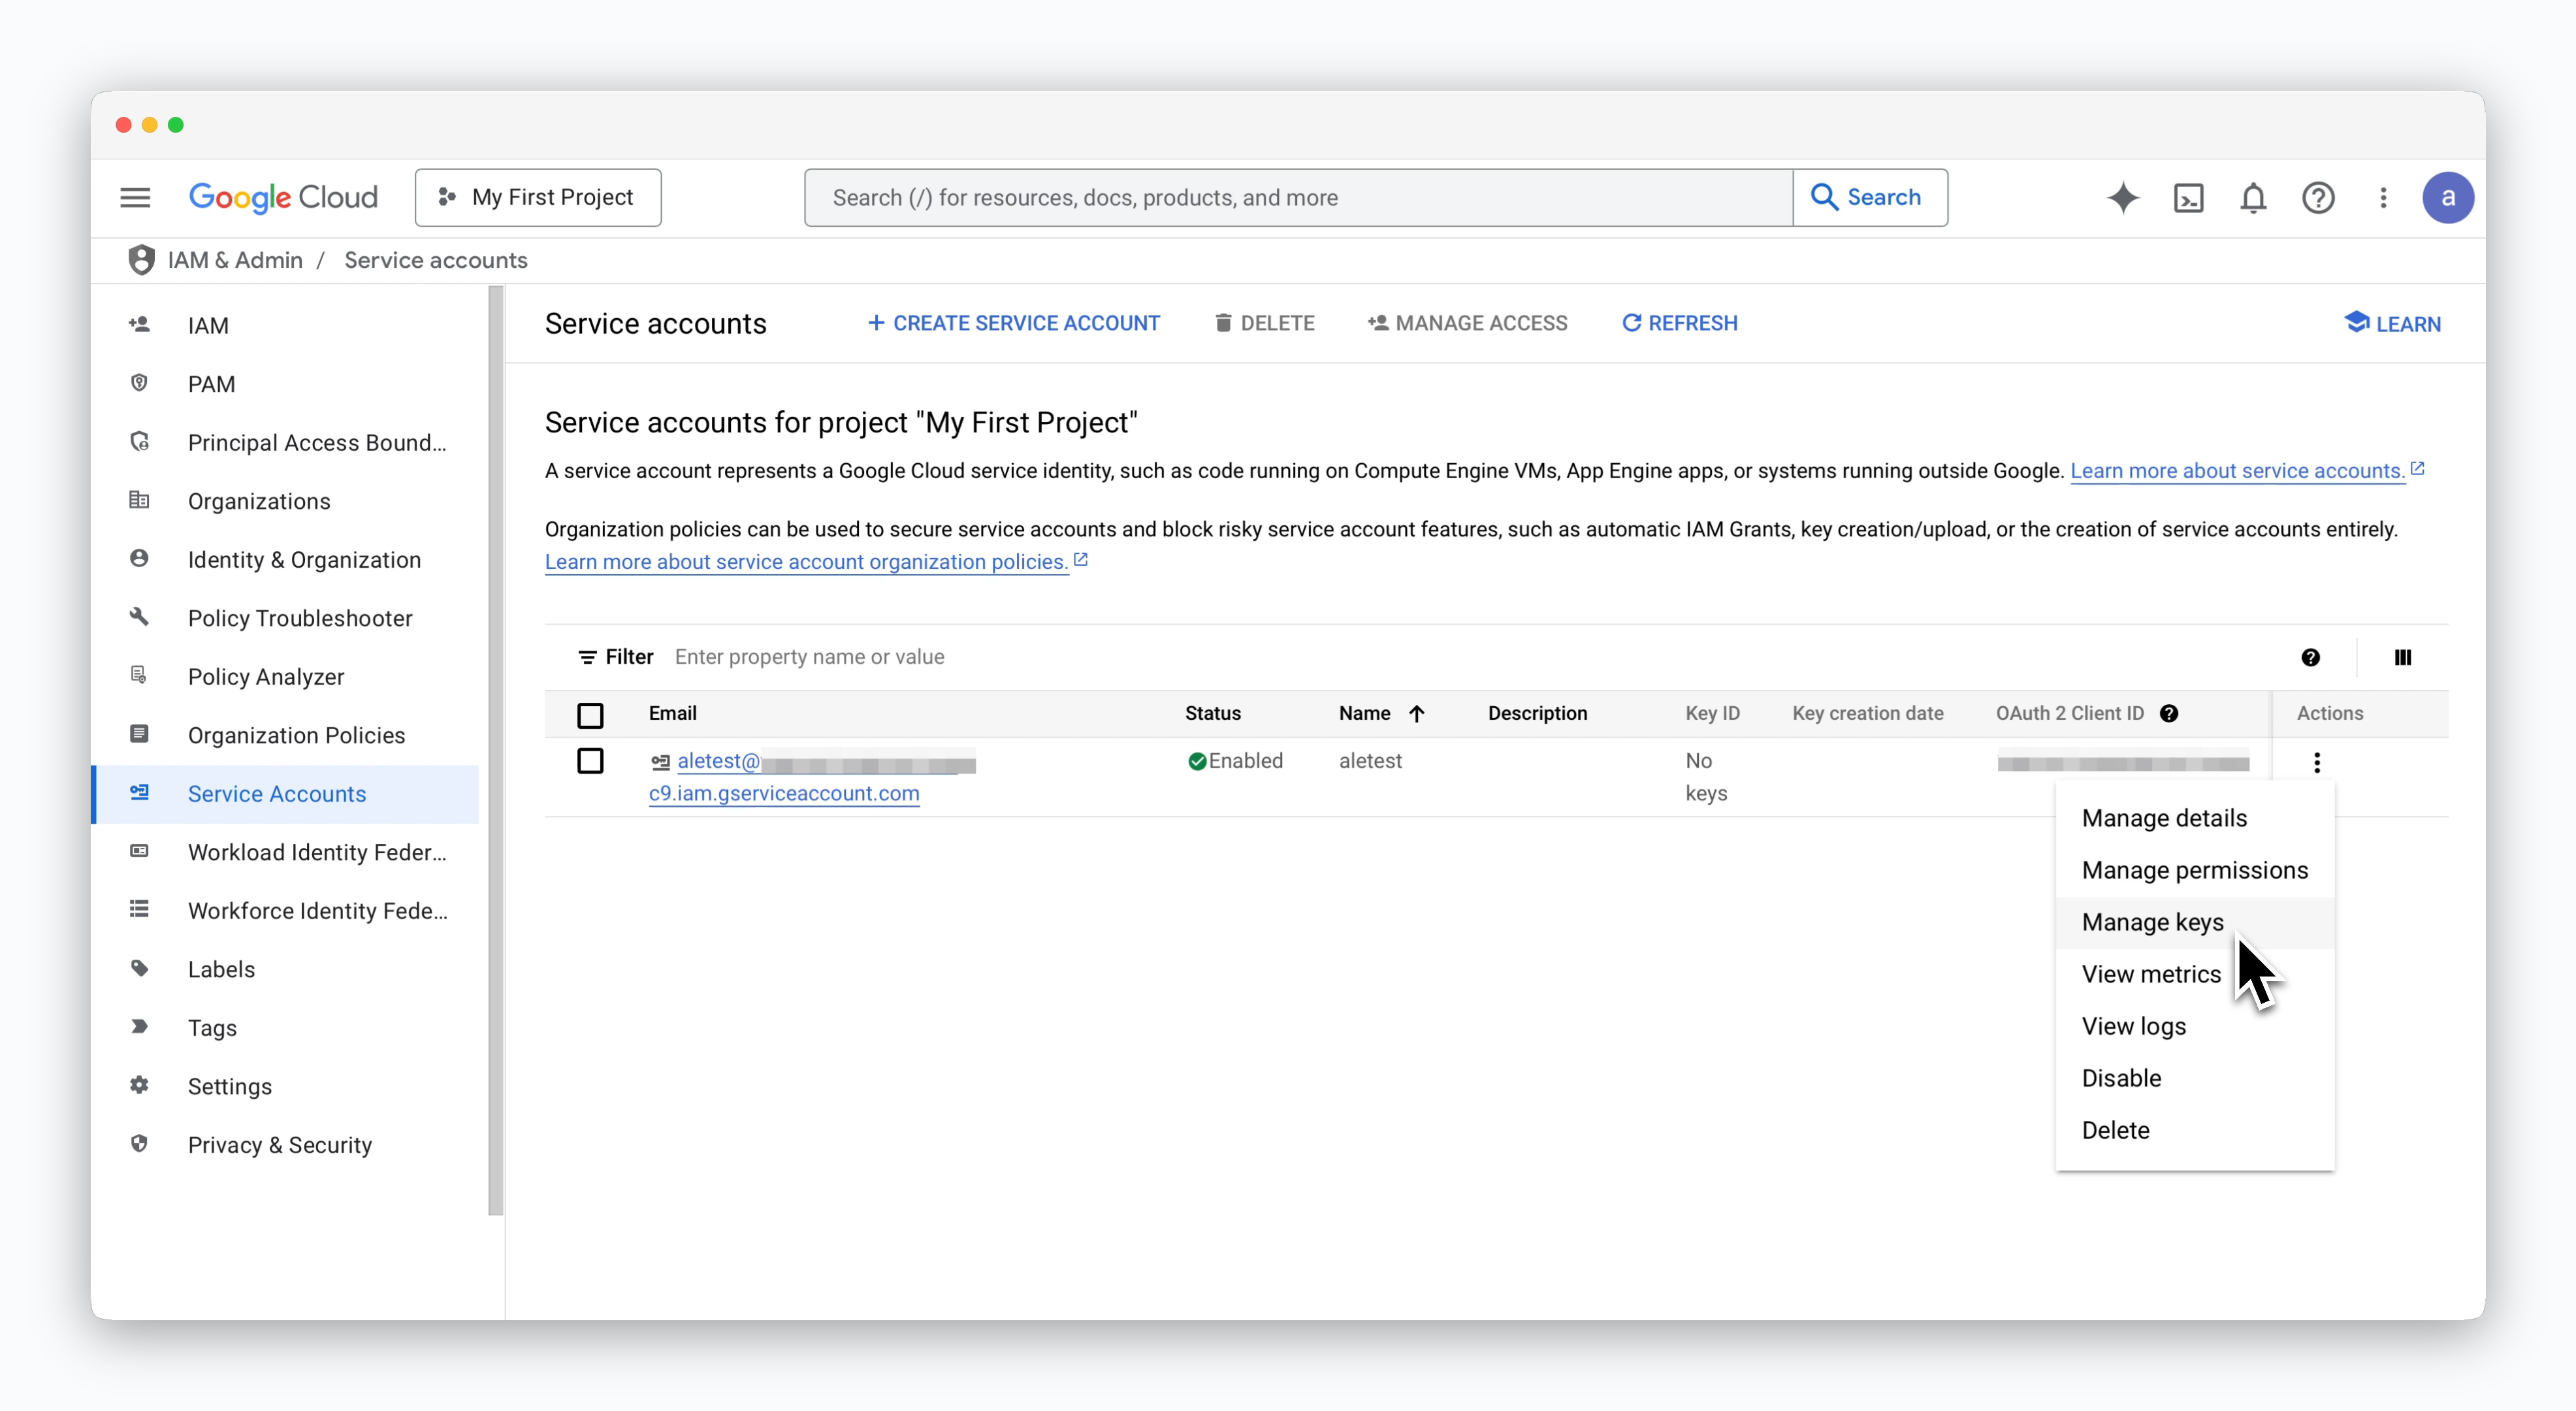Open the table filter help icon
This screenshot has height=1411, width=2576.
tap(2310, 657)
